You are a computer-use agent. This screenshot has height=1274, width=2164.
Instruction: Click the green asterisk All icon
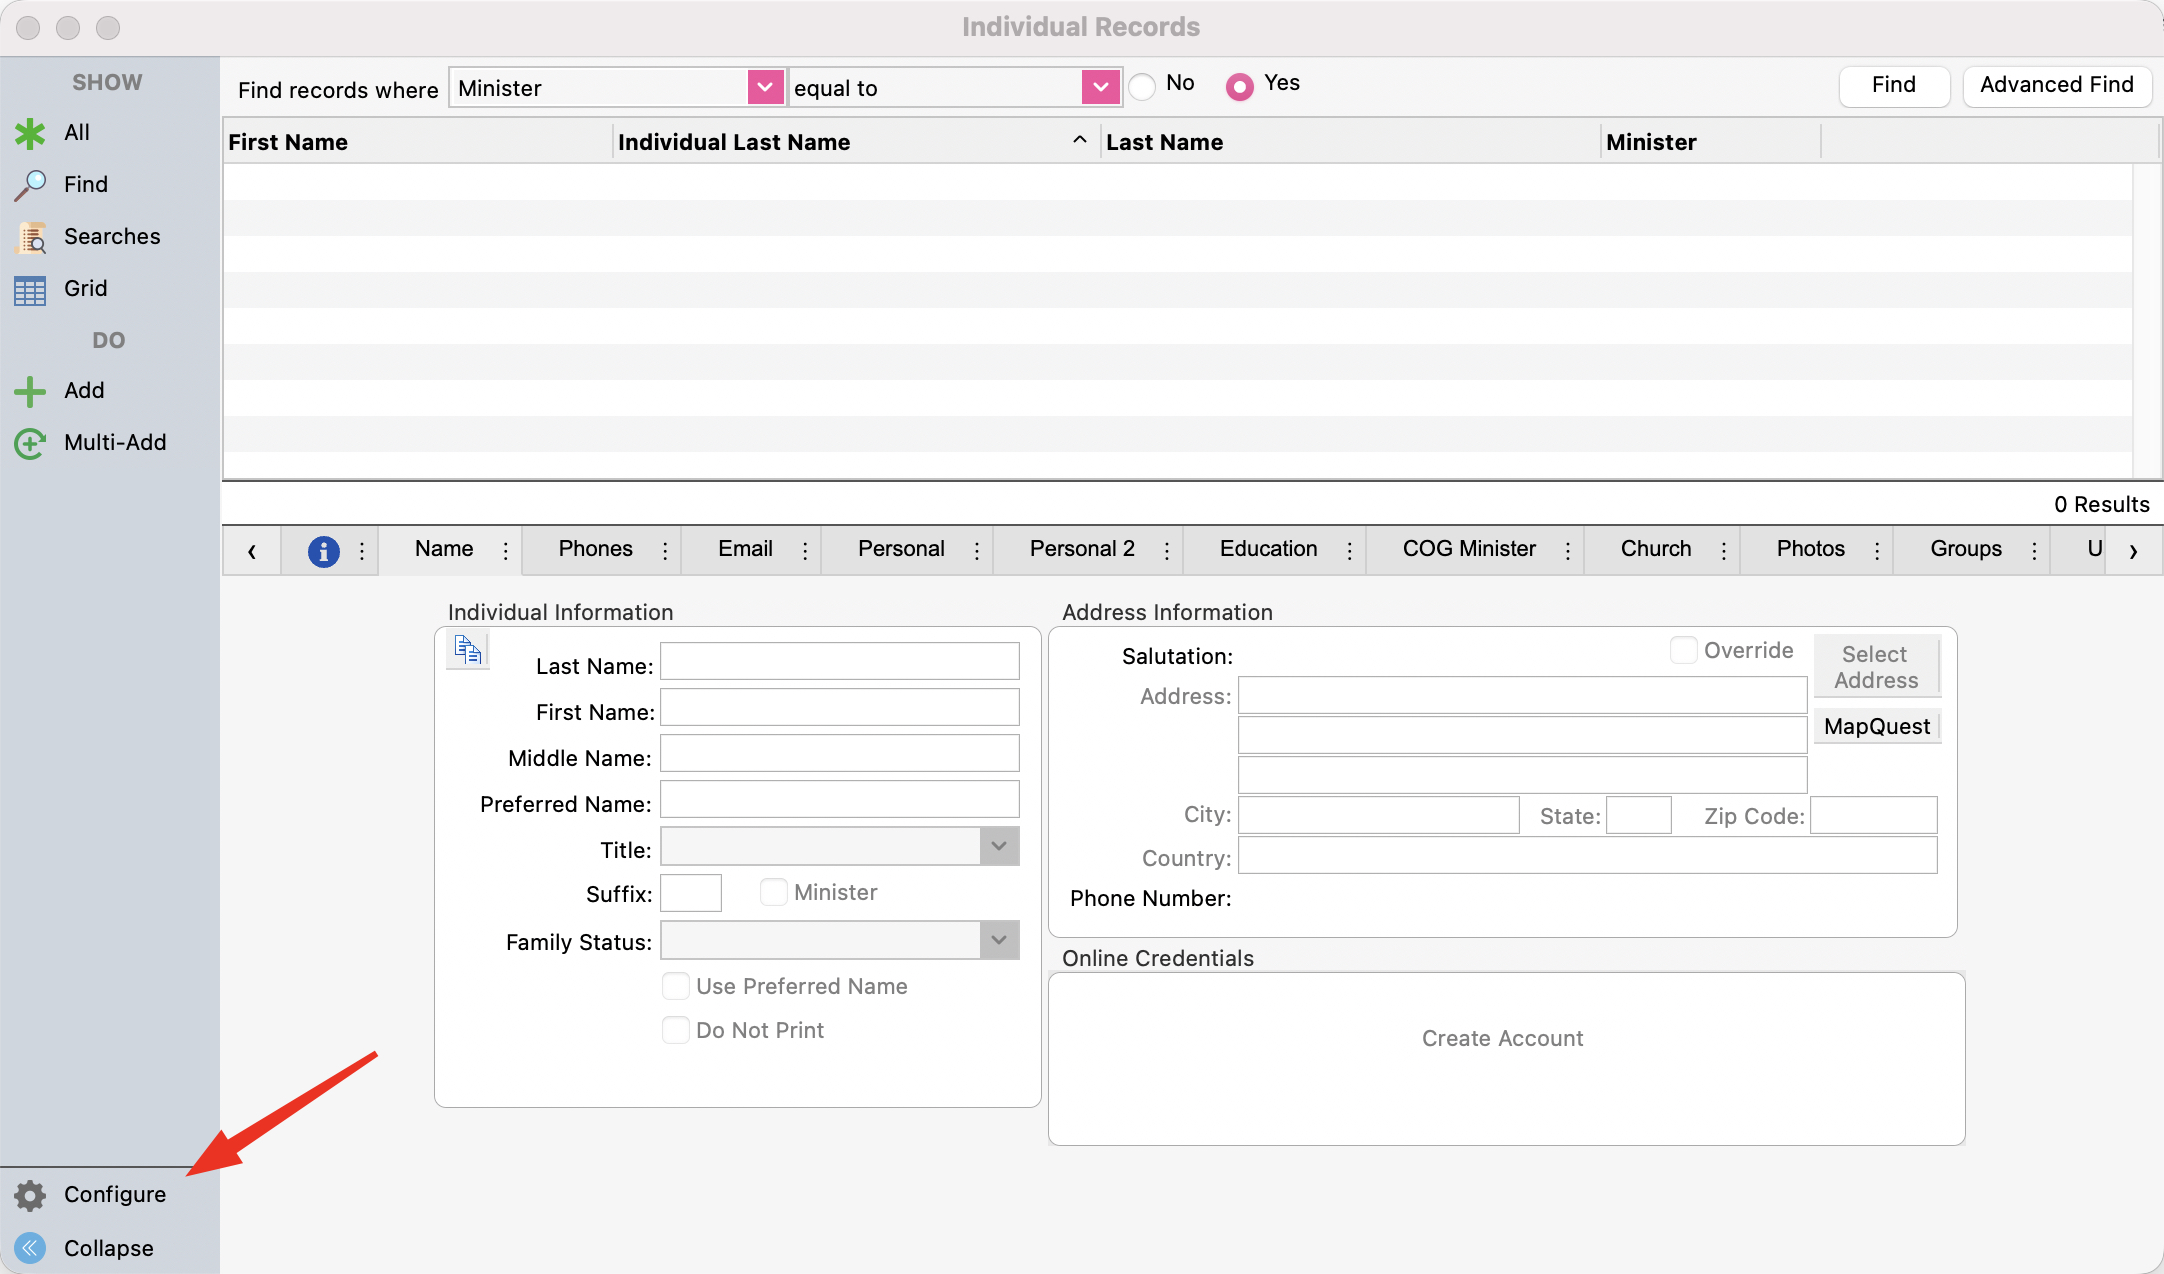click(30, 133)
